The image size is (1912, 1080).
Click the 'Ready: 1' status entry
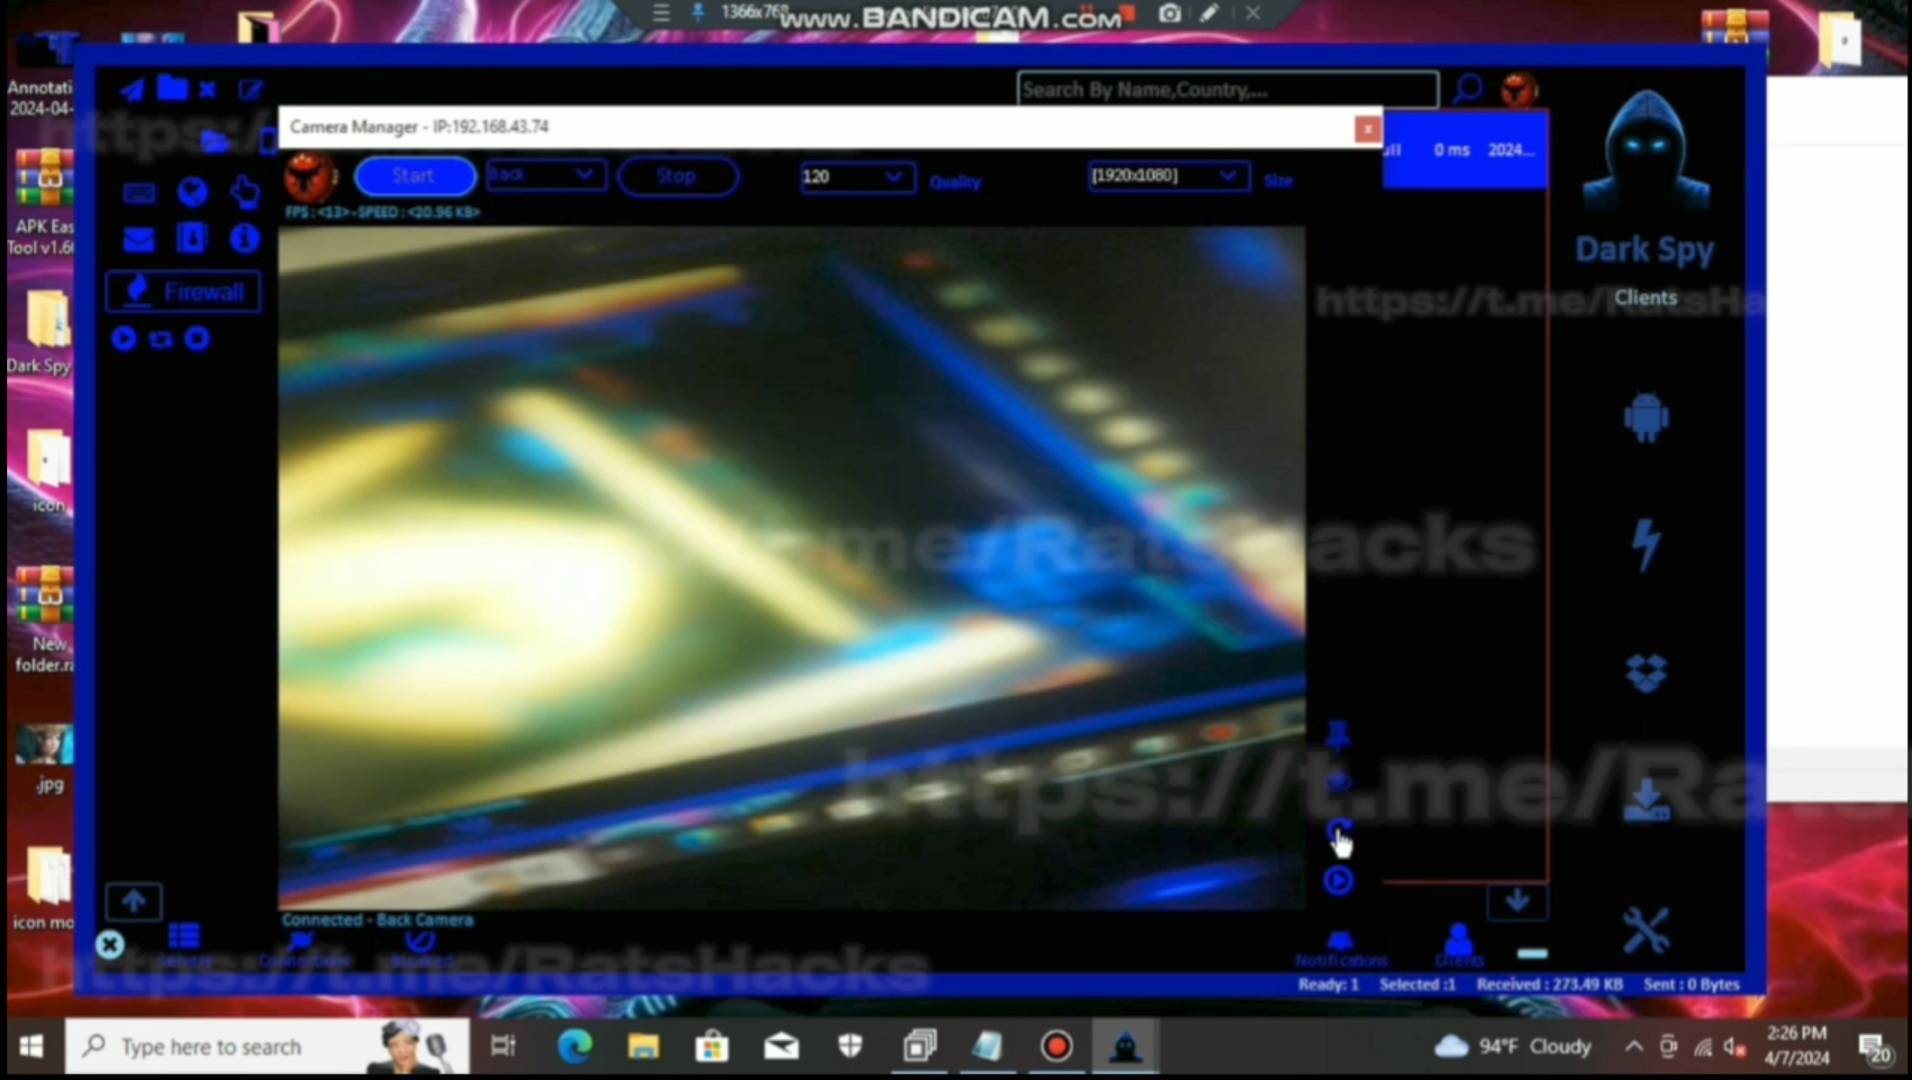tap(1328, 985)
